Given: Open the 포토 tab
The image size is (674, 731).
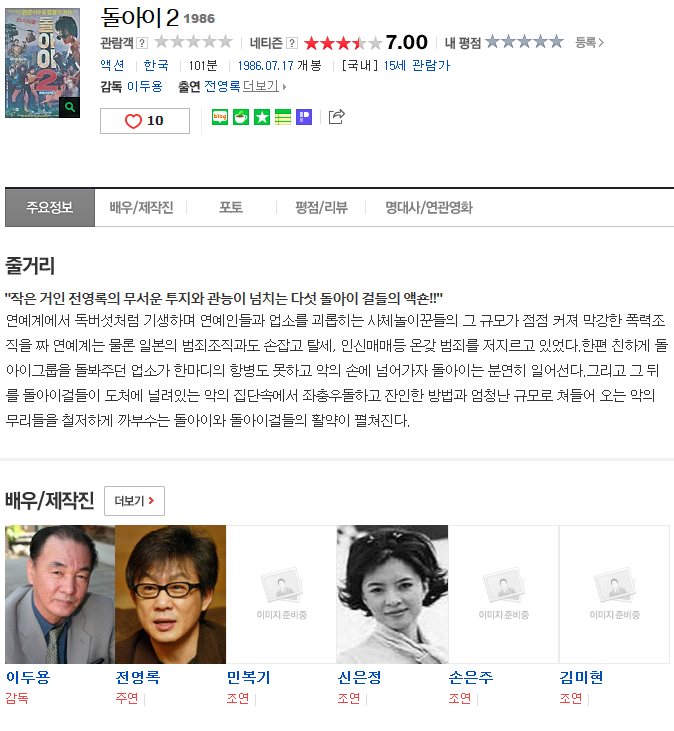Looking at the screenshot, I should (231, 207).
